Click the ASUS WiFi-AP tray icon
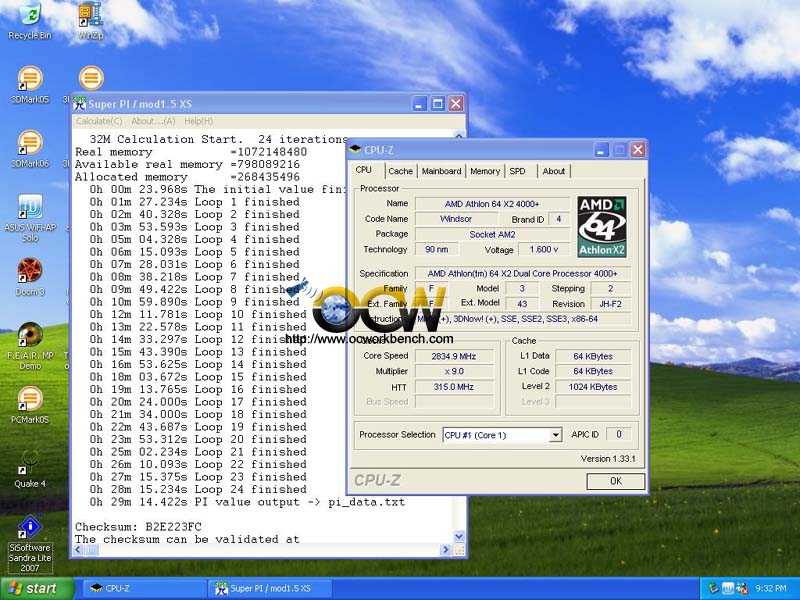 tap(728, 588)
